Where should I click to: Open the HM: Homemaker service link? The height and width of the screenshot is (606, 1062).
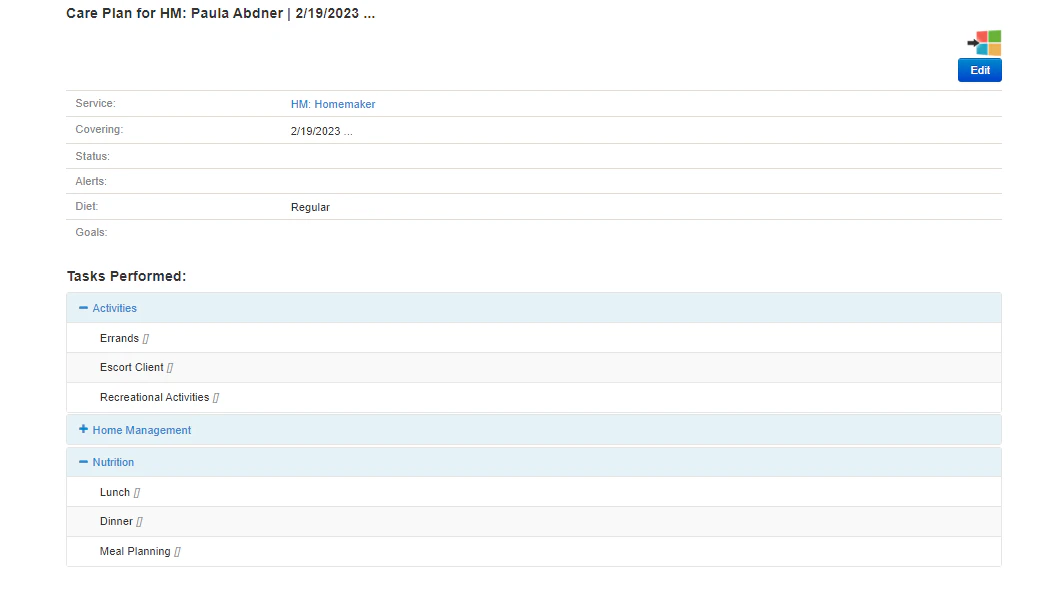tap(333, 104)
